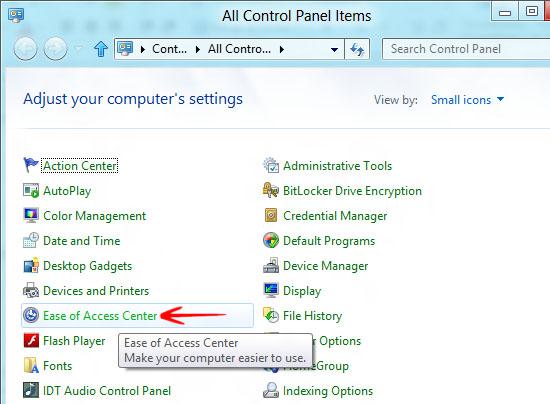Image resolution: width=550 pixels, height=404 pixels.
Task: Open the Device Manager link
Action: click(326, 266)
